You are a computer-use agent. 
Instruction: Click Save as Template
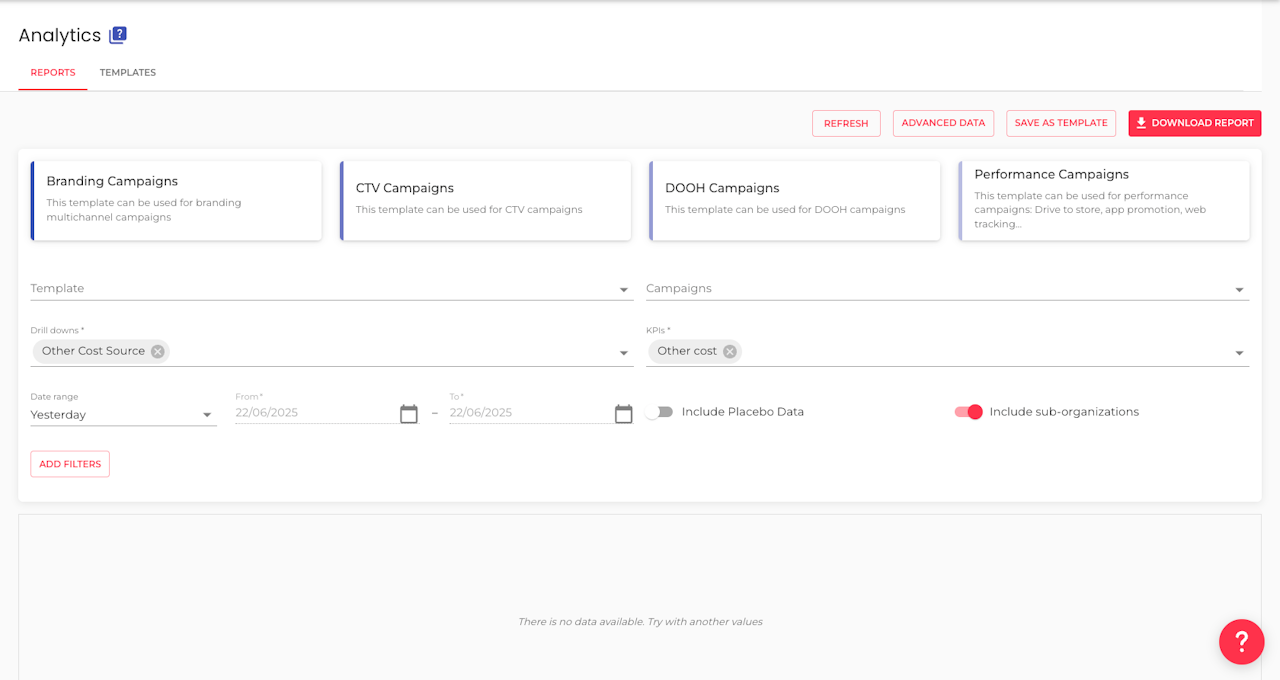point(1061,123)
